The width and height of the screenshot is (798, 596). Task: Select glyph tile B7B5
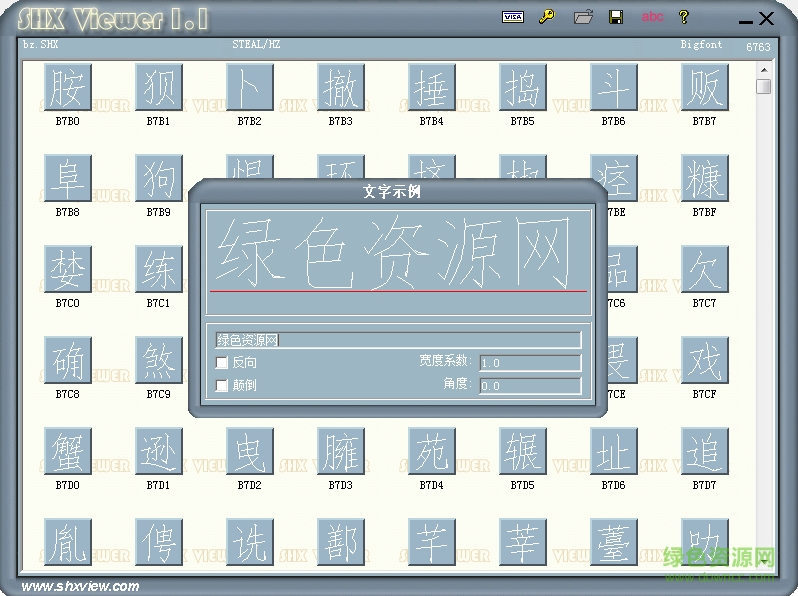click(523, 87)
